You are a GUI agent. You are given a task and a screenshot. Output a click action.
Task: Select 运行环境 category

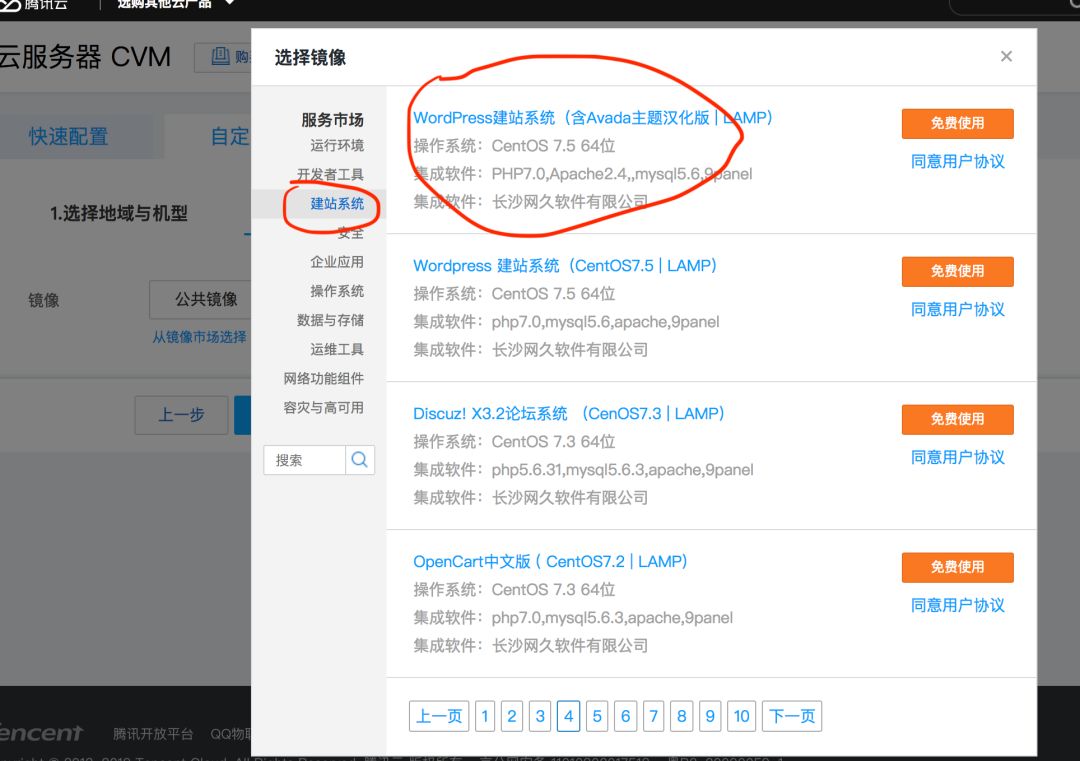(337, 145)
